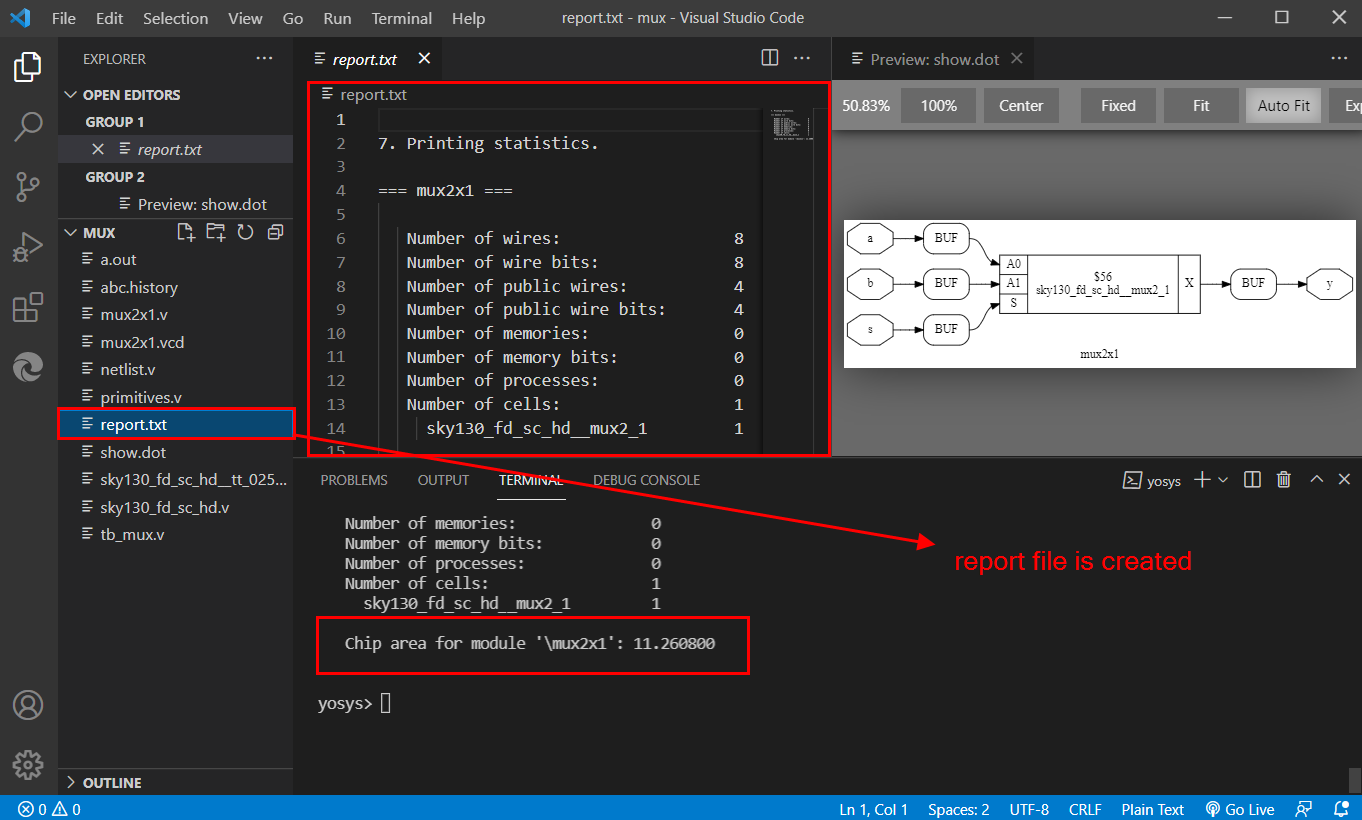The image size is (1362, 820).
Task: Open errors and warnings count in status bar
Action: pyautogui.click(x=50, y=809)
